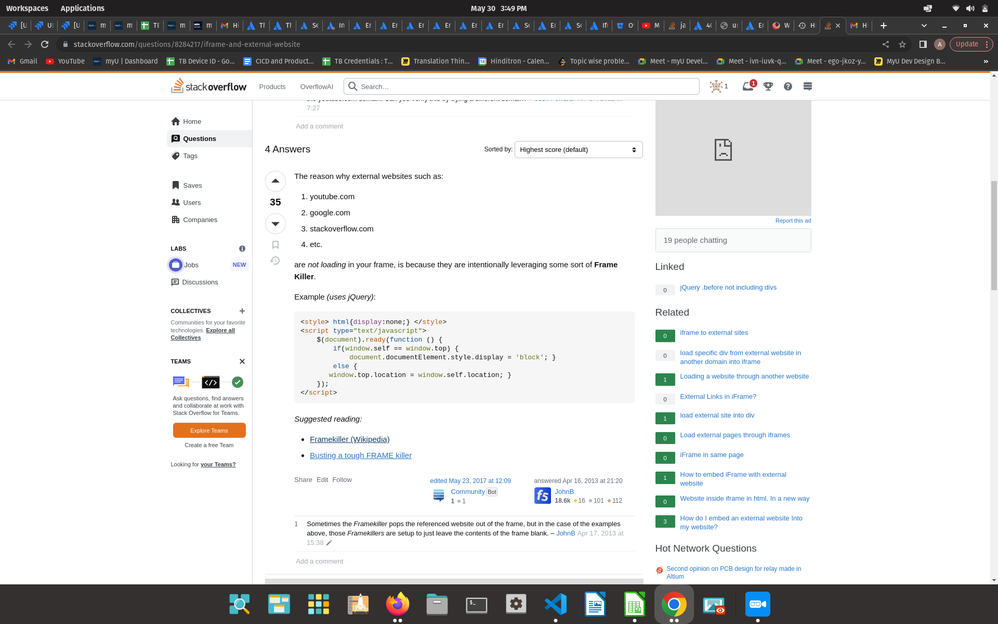Open the help question-mark icon
Image resolution: width=998 pixels, height=624 pixels.
(788, 87)
